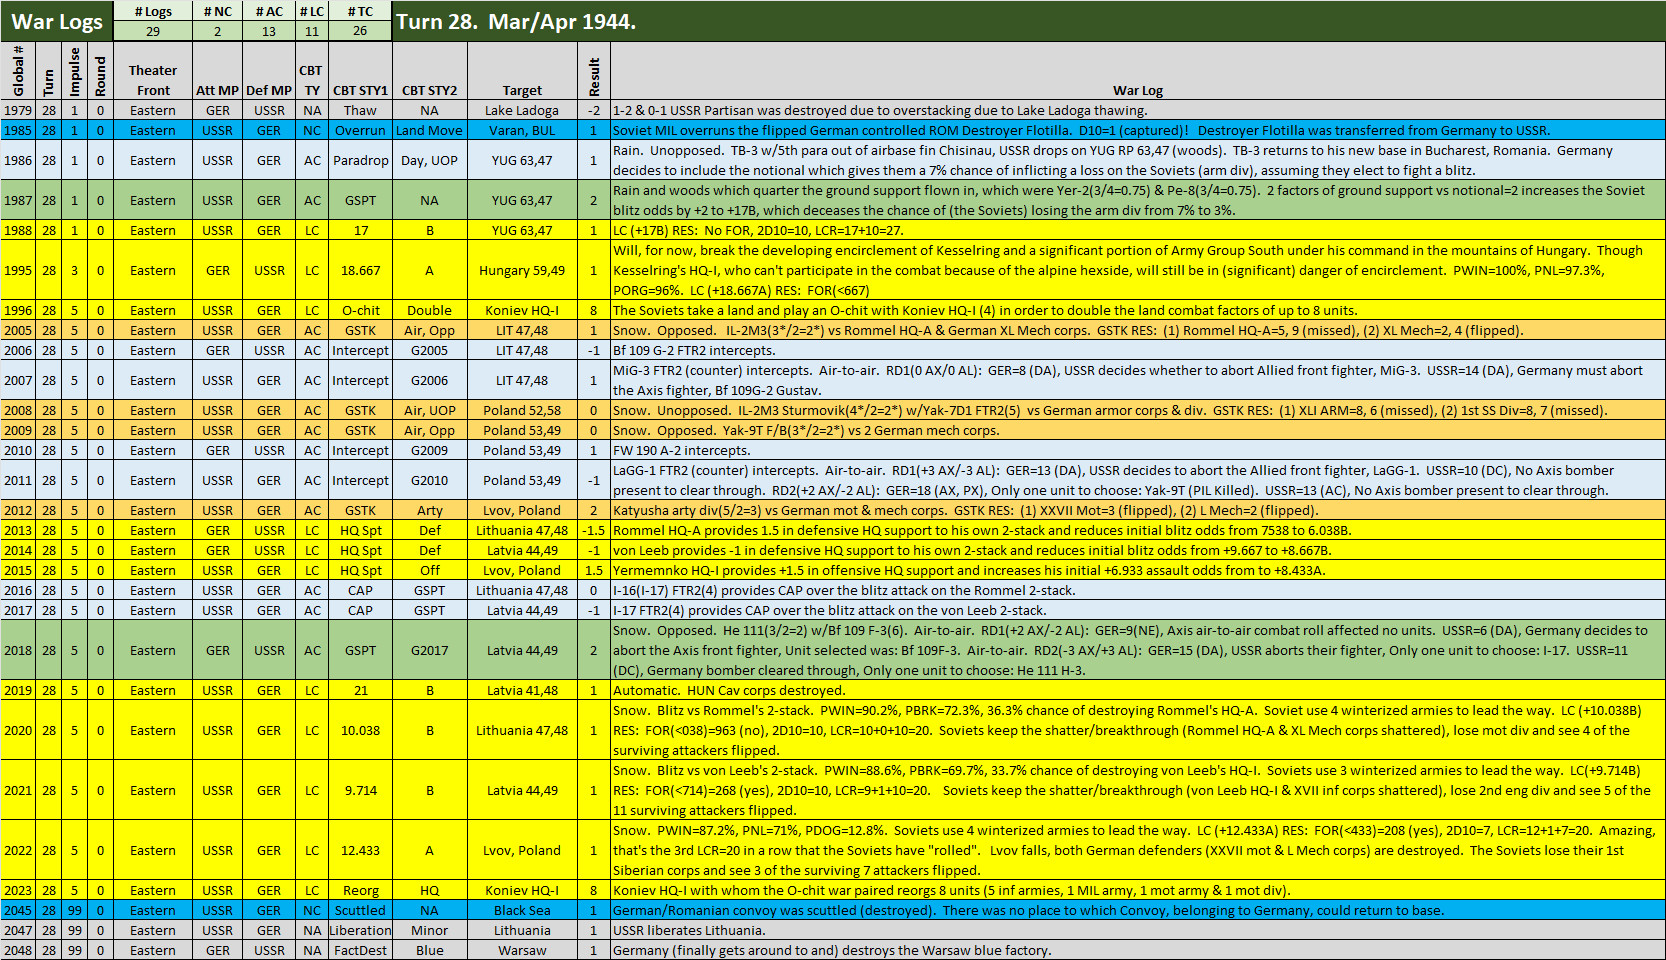
Task: Click global number cell 1985
Action: [18, 130]
